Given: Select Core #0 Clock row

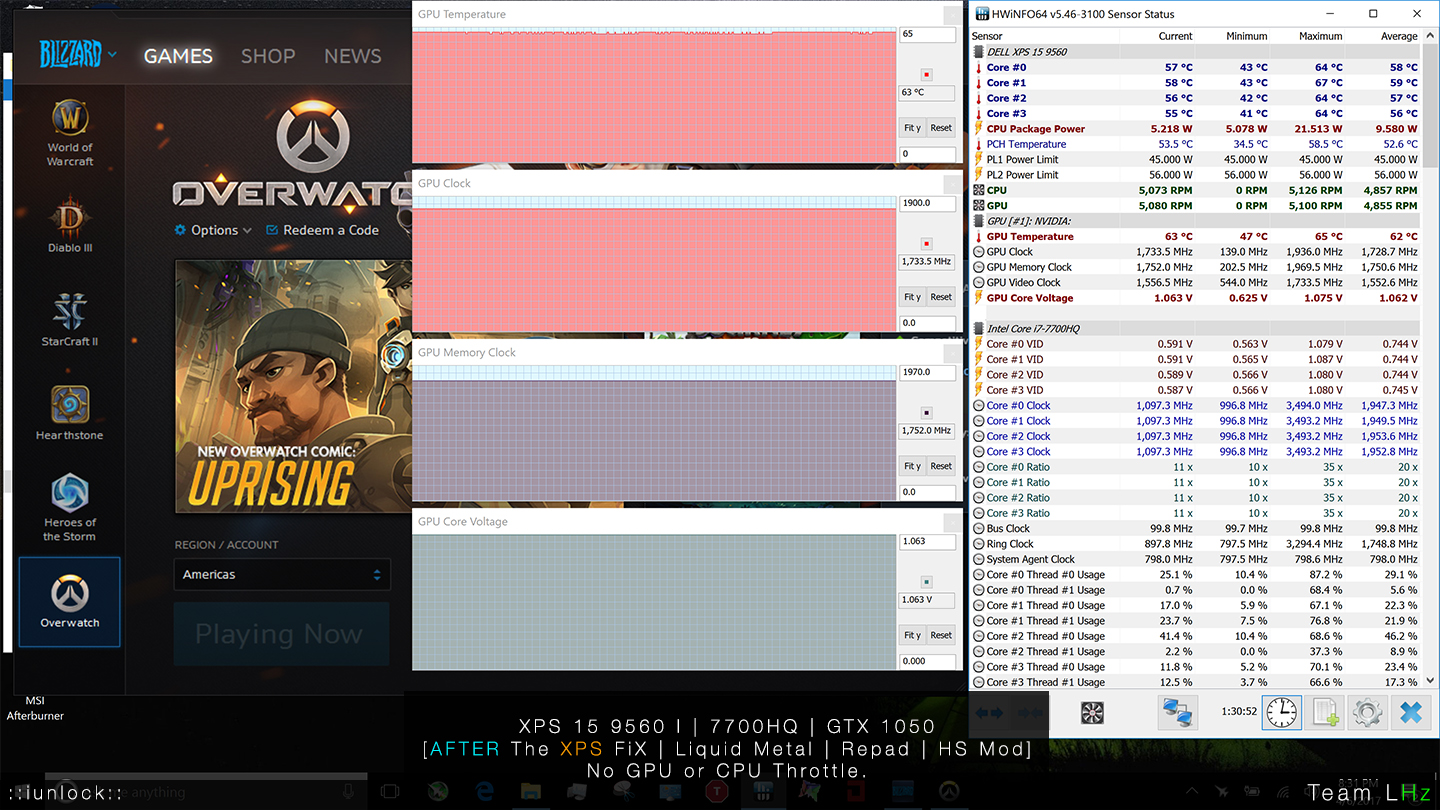Looking at the screenshot, I should 1196,405.
